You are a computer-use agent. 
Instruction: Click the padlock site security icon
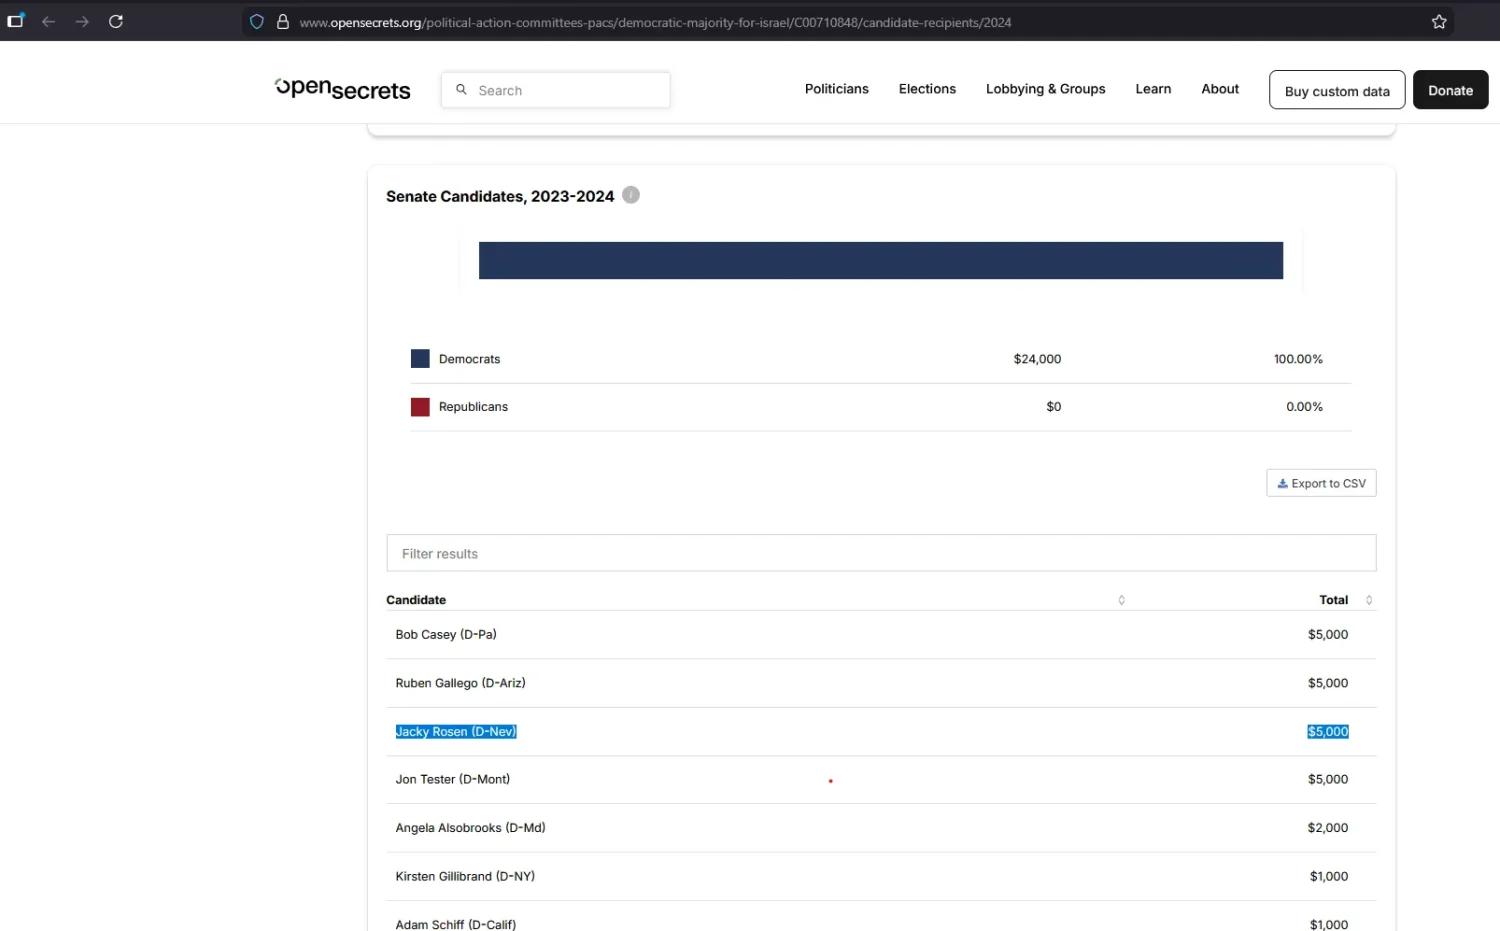point(283,21)
